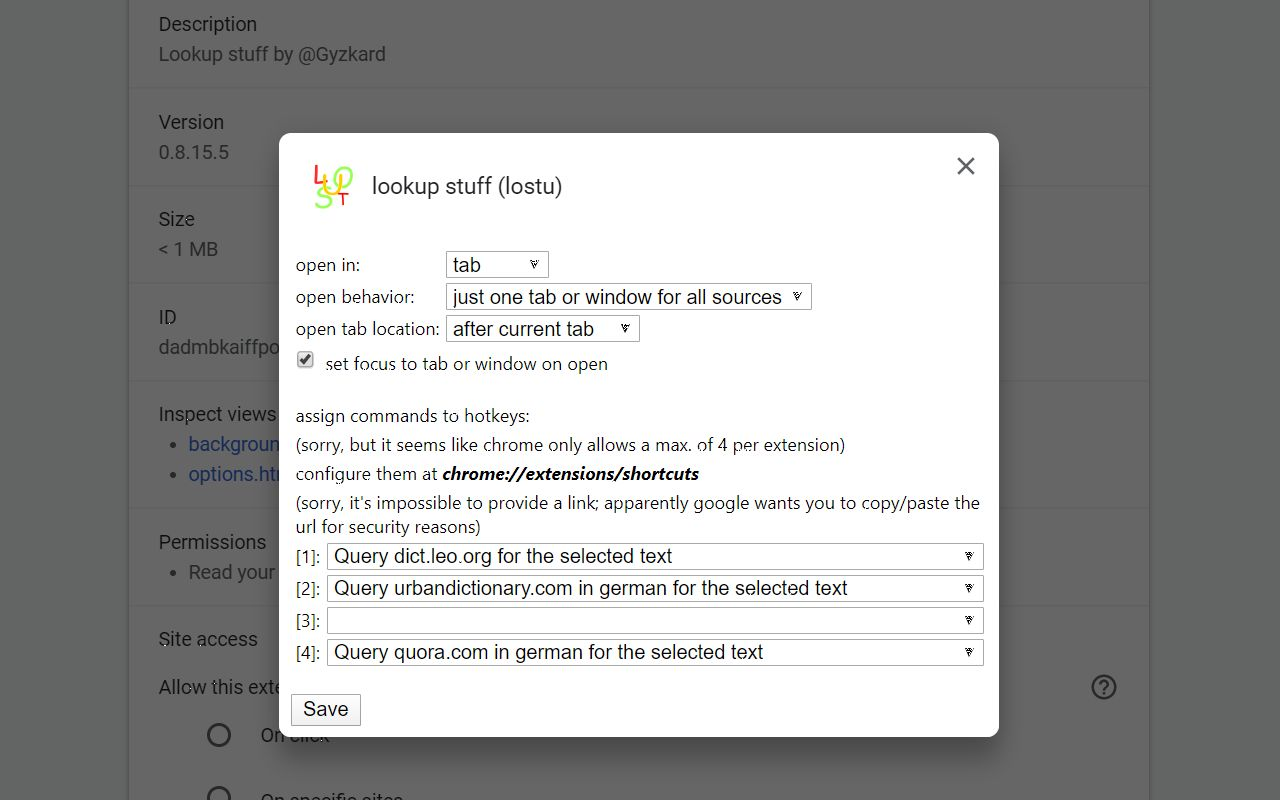Click the chrome://extensions/shortcuts text
This screenshot has width=1280, height=800.
tap(571, 474)
